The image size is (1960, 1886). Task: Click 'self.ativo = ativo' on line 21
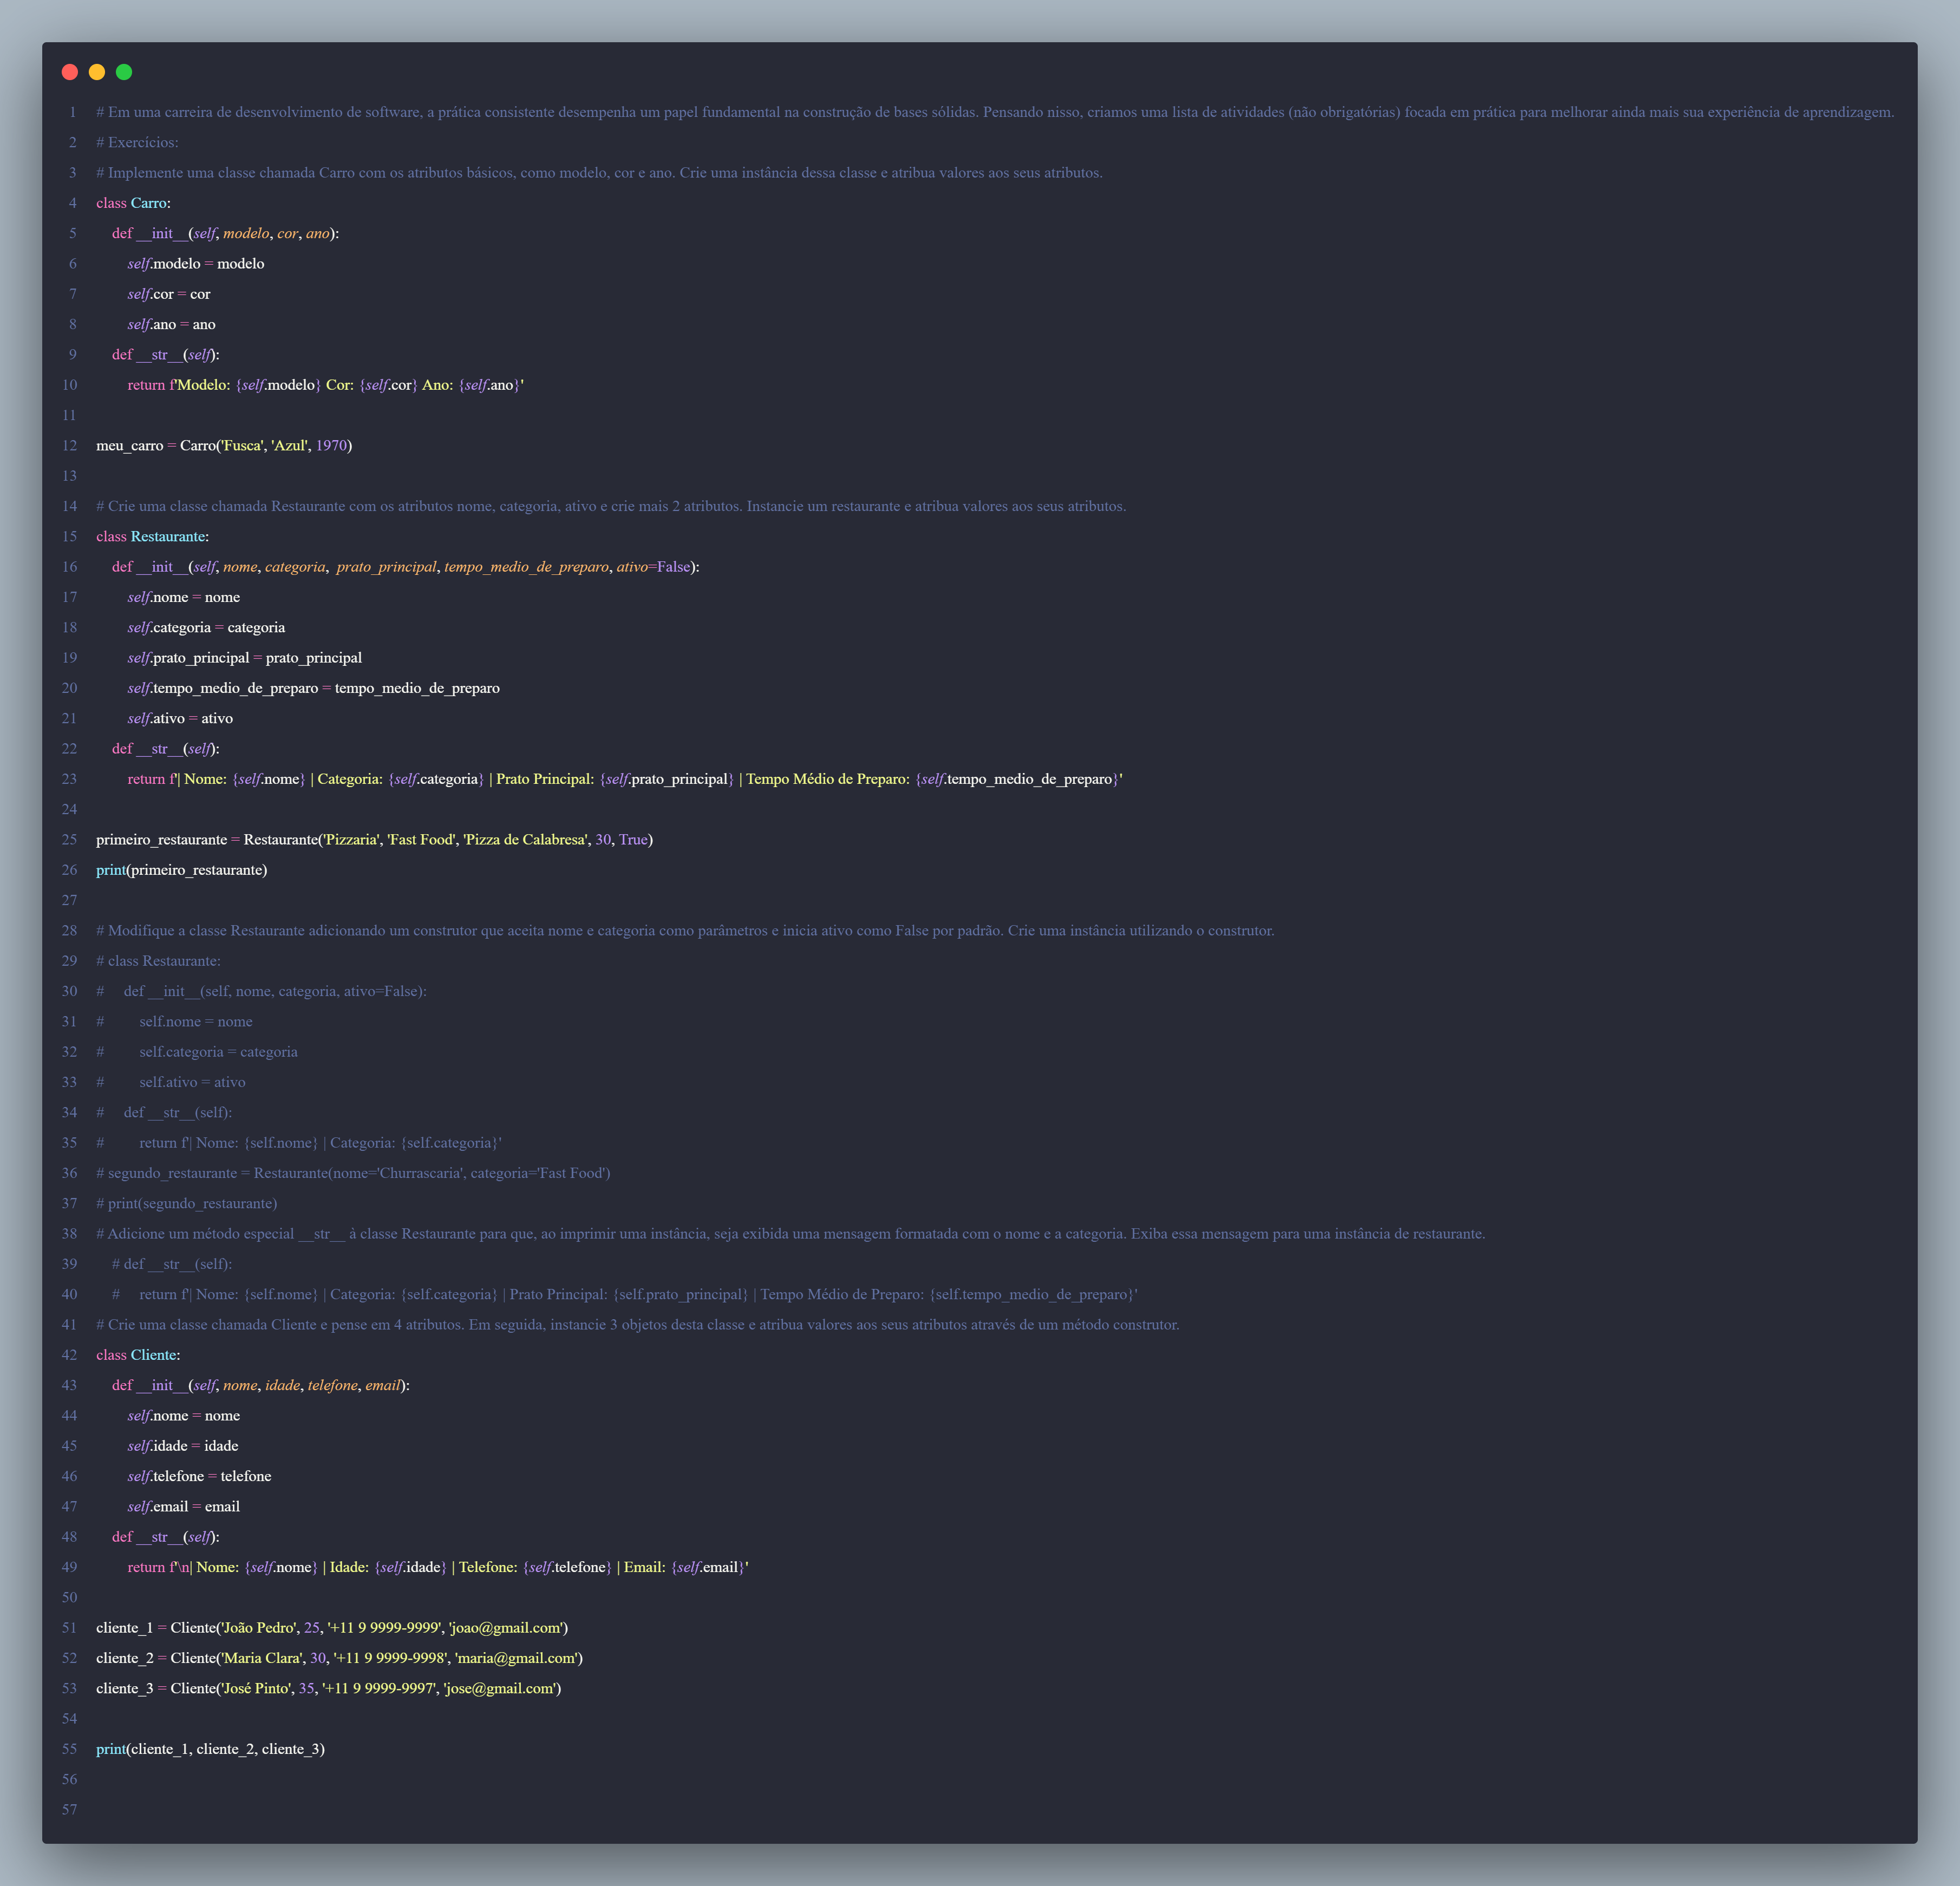(x=180, y=718)
